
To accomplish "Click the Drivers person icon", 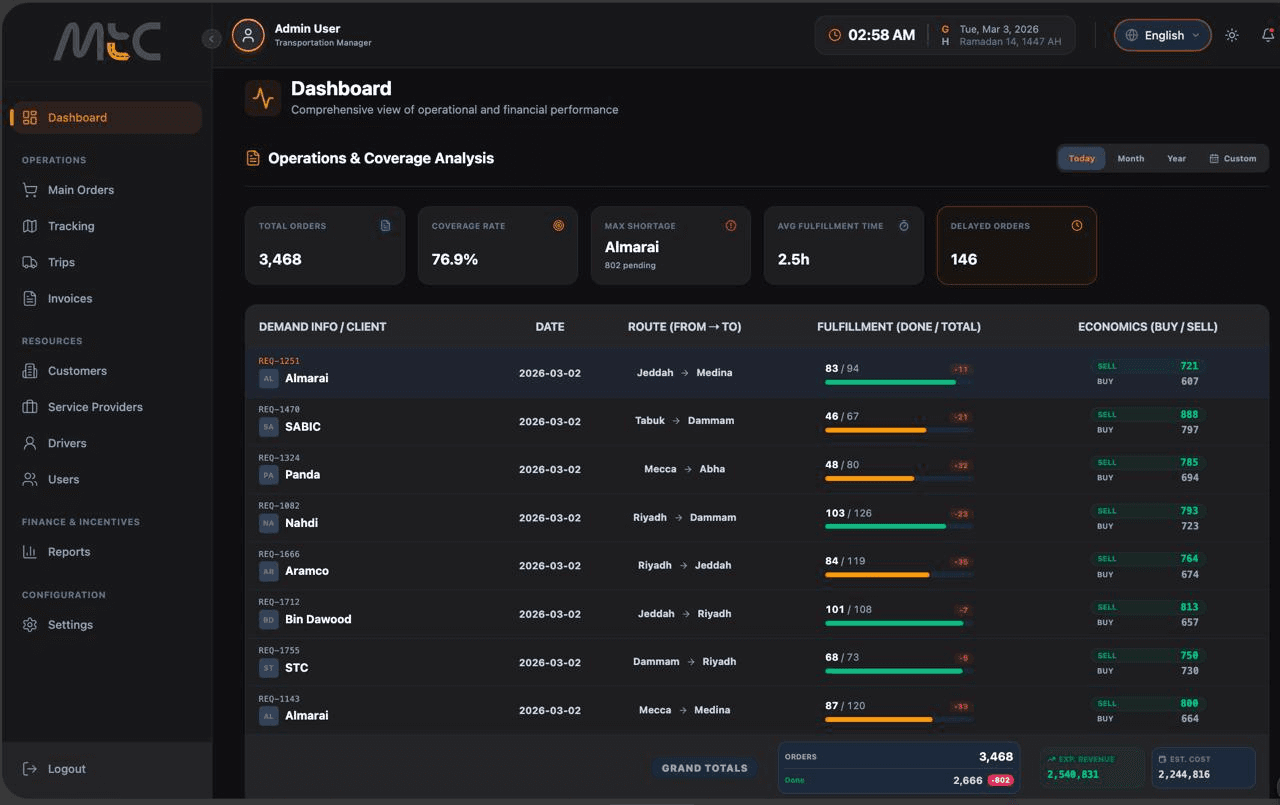I will (30, 443).
